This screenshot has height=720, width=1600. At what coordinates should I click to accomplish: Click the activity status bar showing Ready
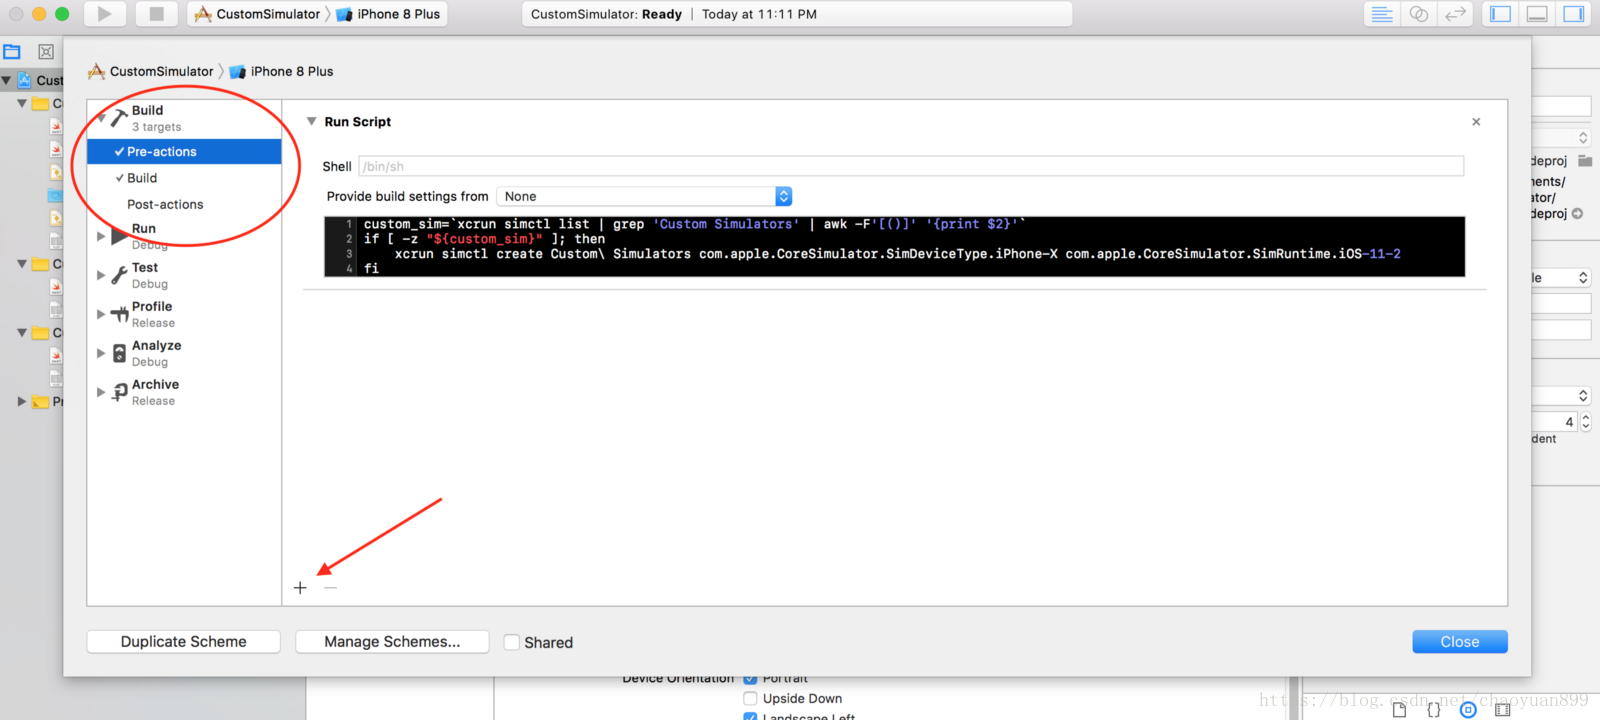pyautogui.click(x=797, y=14)
